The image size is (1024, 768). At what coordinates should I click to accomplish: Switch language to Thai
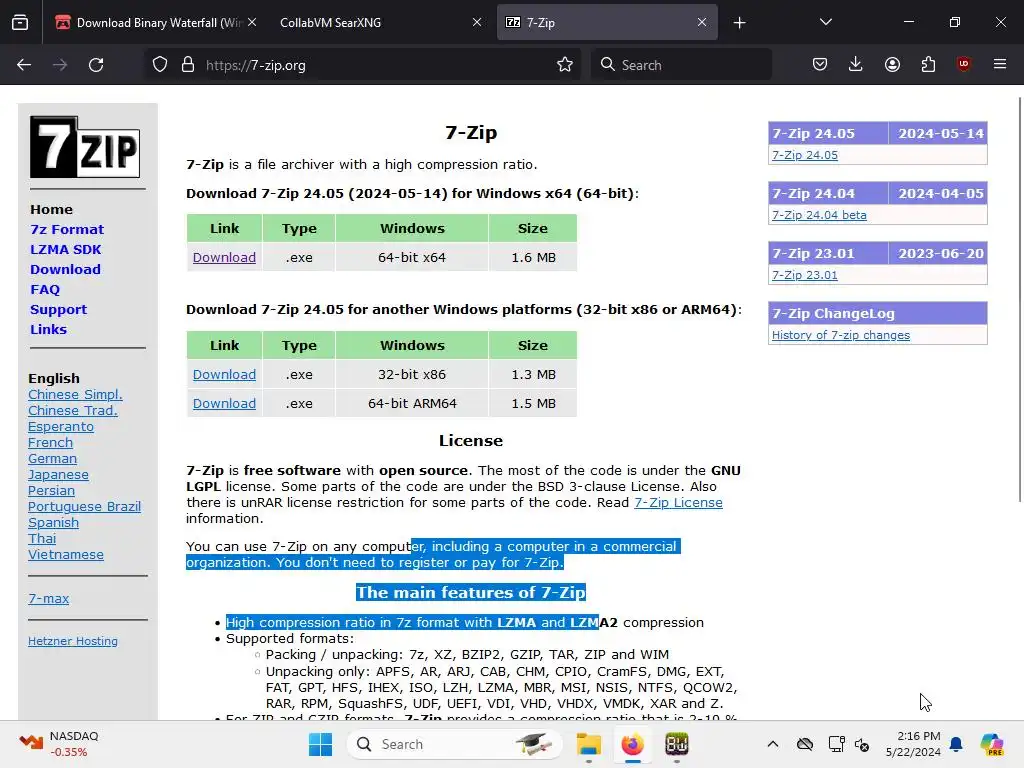pyautogui.click(x=42, y=539)
